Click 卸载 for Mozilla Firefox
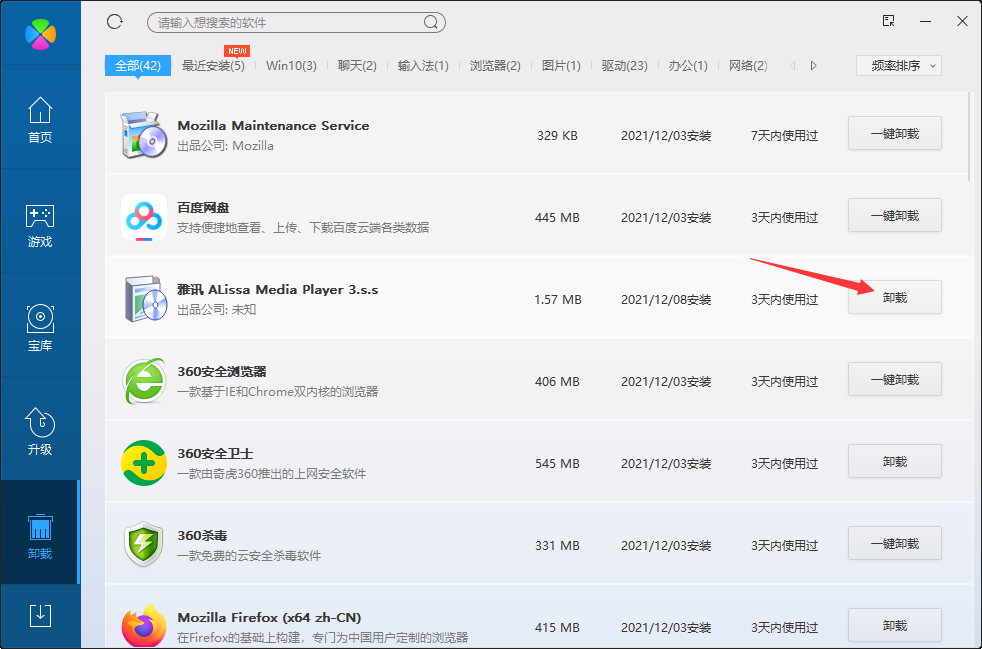The height and width of the screenshot is (649, 982). 894,625
